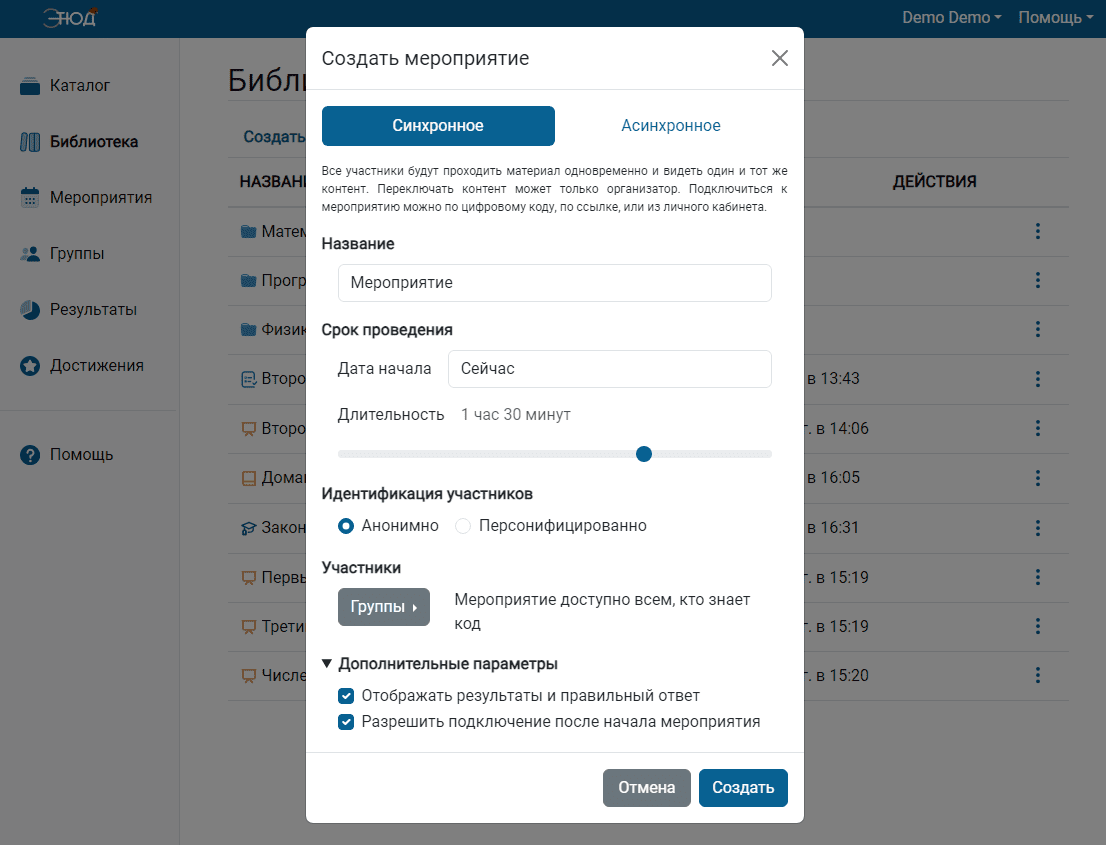
Task: Open the Demo Demo user menu
Action: coord(952,18)
